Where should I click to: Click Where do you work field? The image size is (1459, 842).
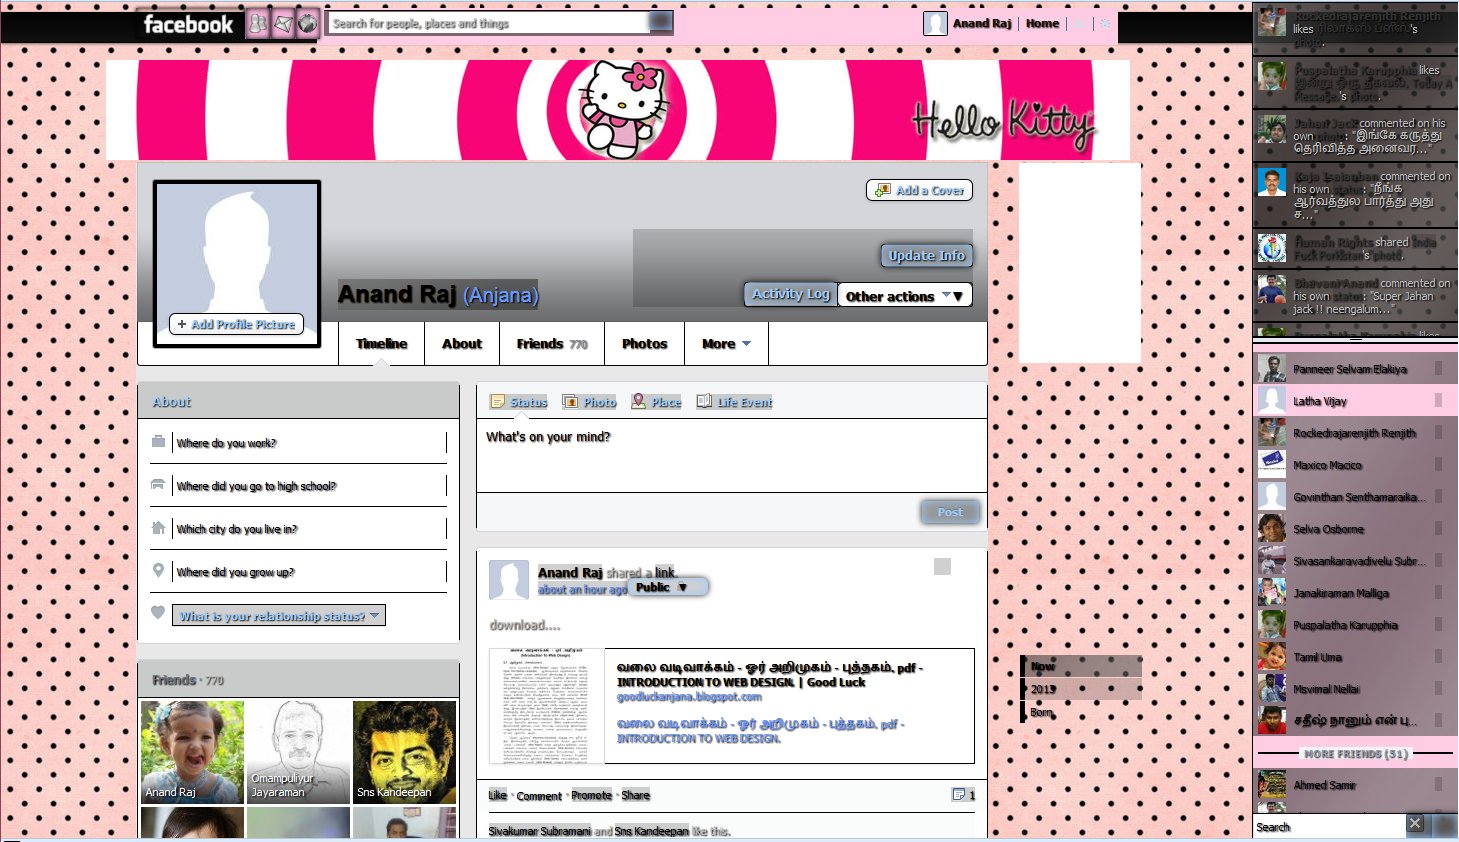pyautogui.click(x=310, y=443)
